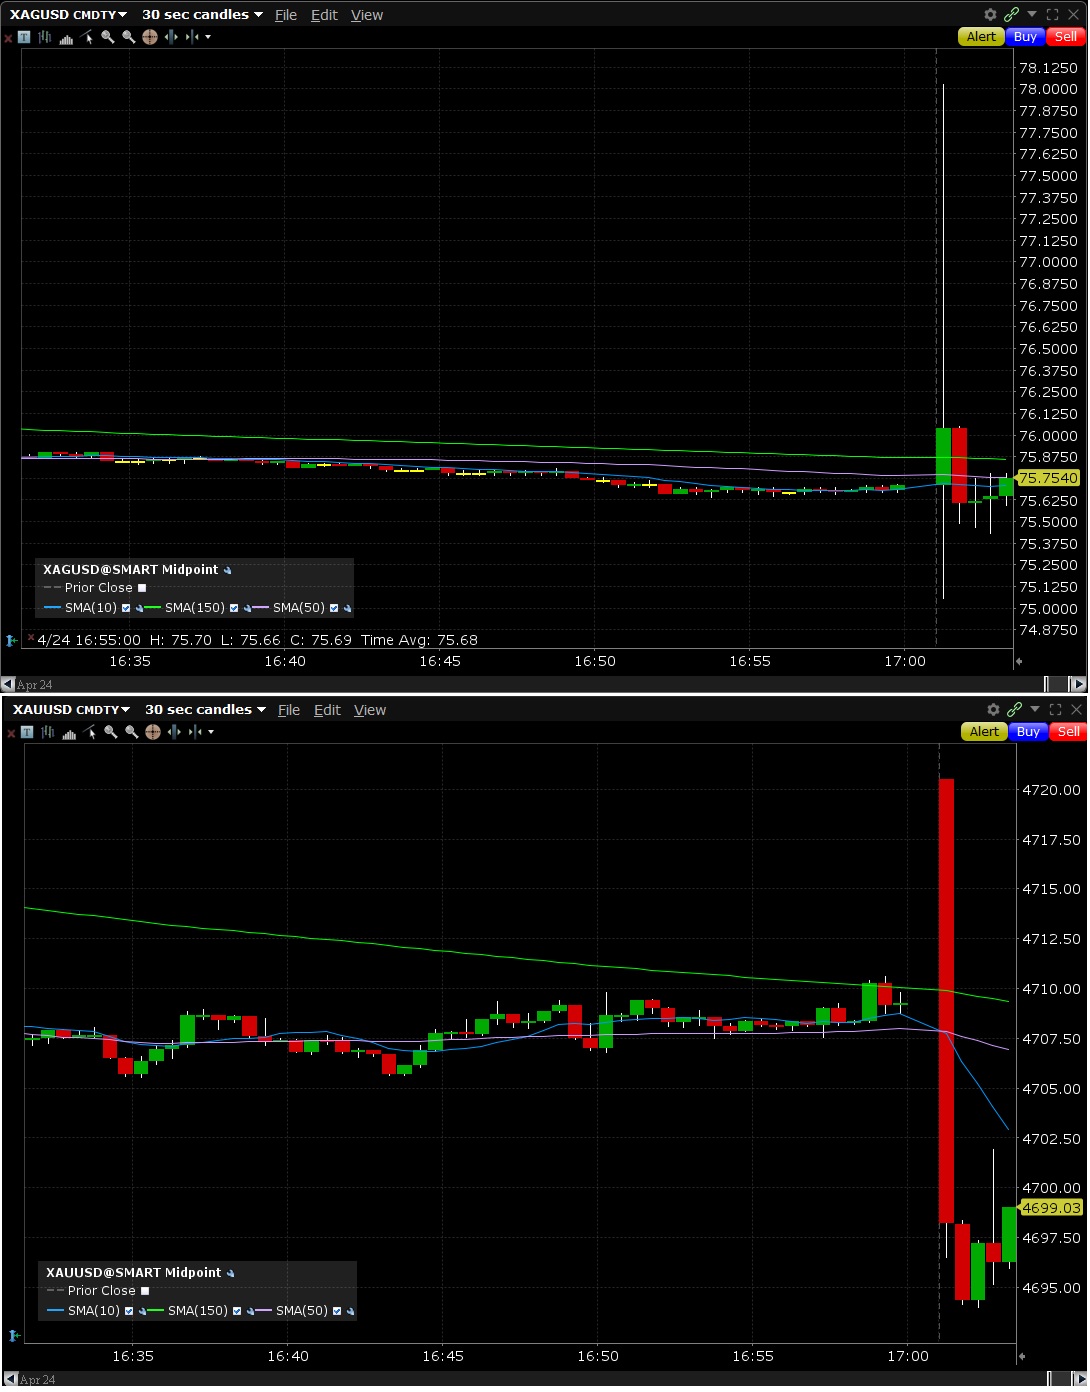This screenshot has width=1090, height=1392.
Task: Click left scroll arrow under XAUUSD chart
Action: (10, 1379)
